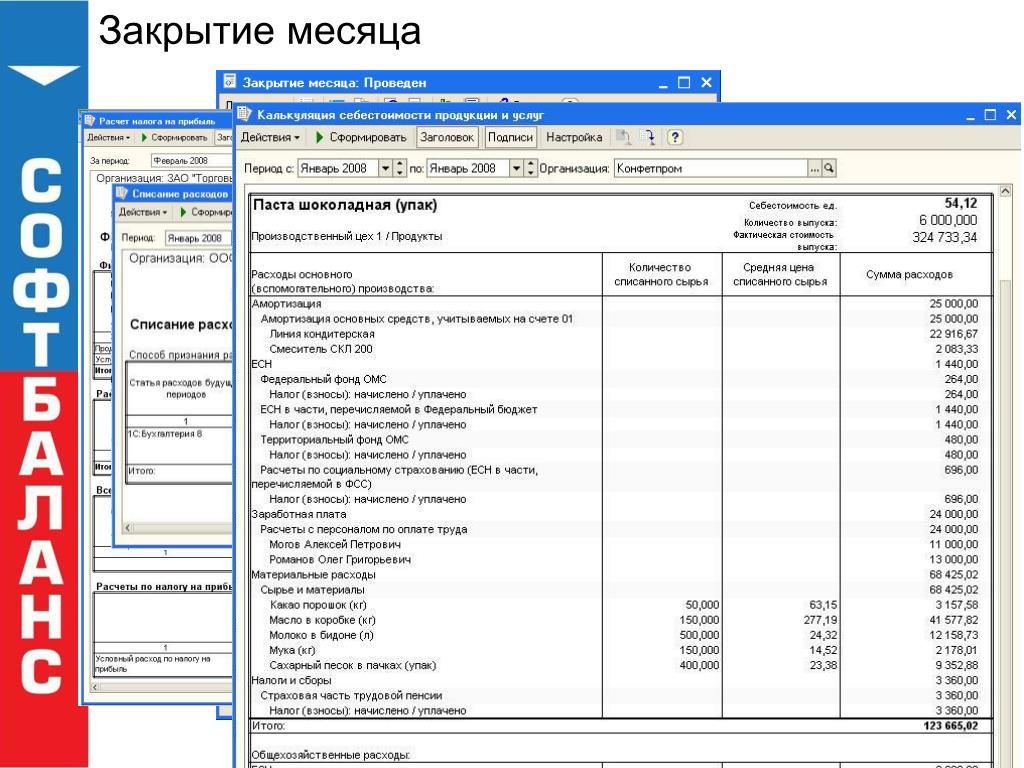Viewport: 1024px width, 768px height.
Task: Click the по period spinner arrows
Action: coord(530,168)
